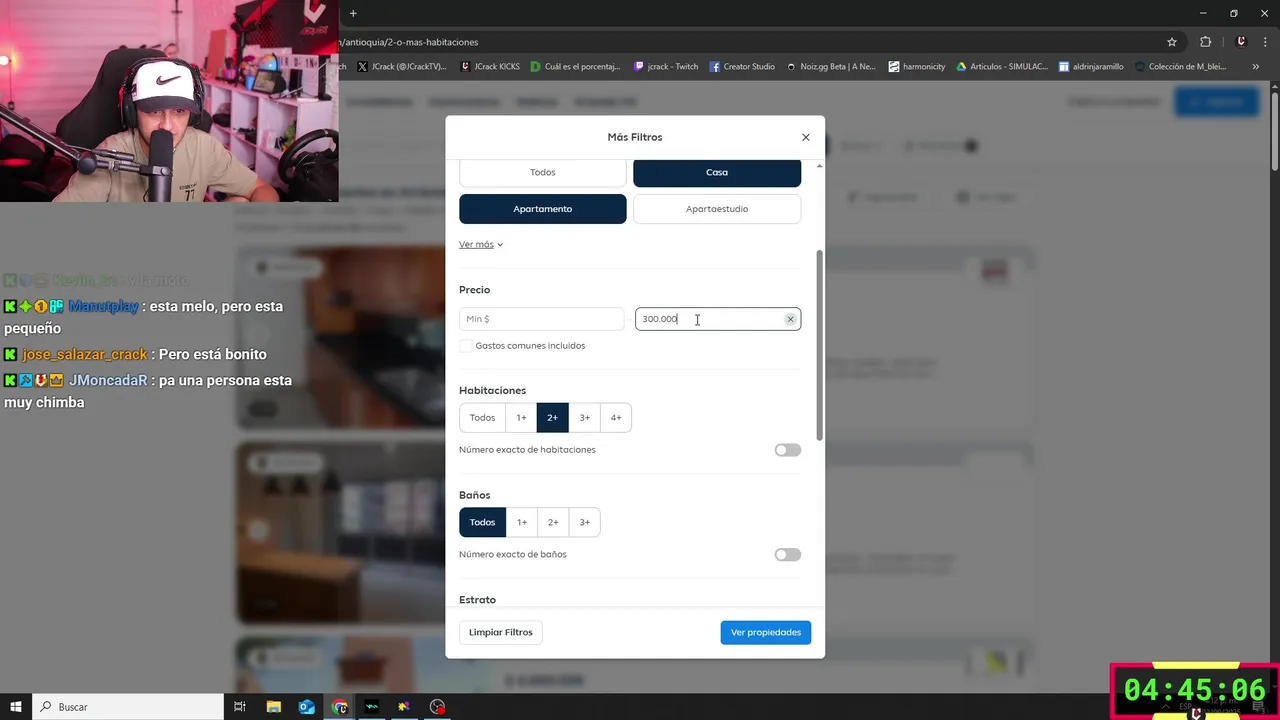Open the browser extensions puzzle icon

pyautogui.click(x=1205, y=42)
